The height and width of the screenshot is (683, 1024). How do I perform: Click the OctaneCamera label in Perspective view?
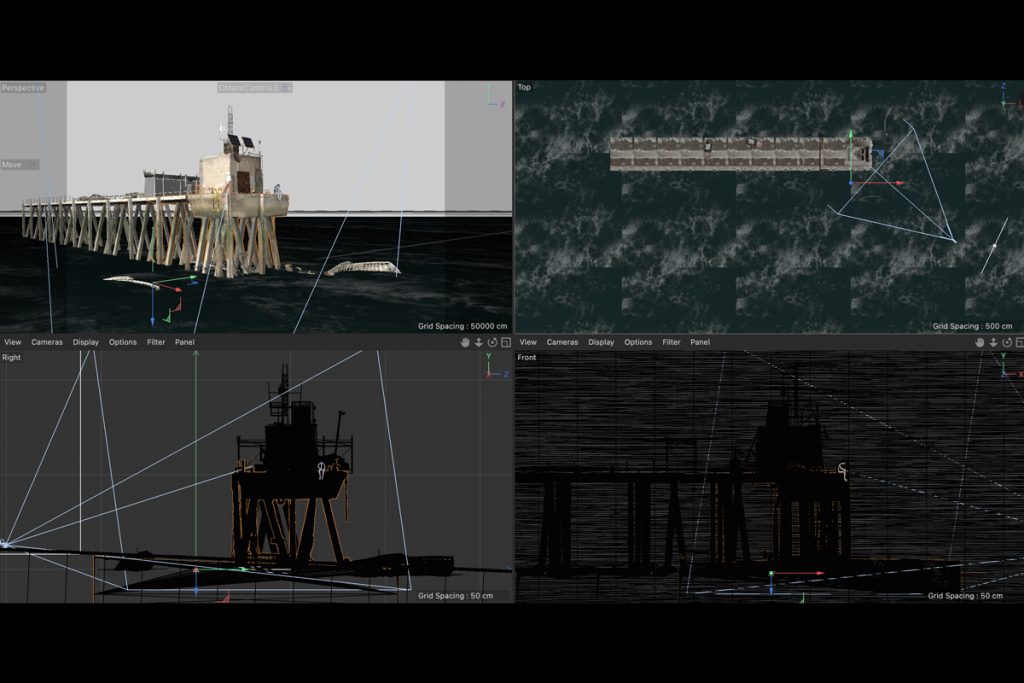tap(250, 88)
